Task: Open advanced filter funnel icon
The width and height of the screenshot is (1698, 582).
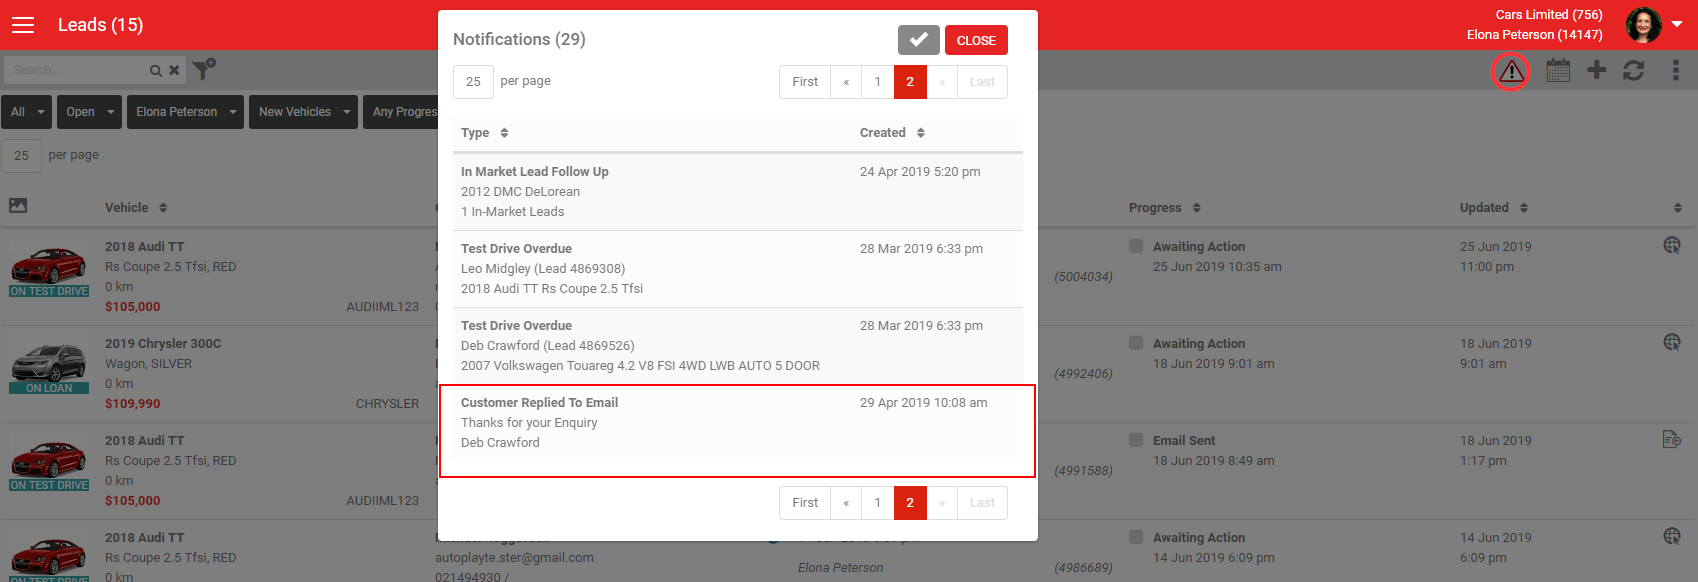Action: [x=204, y=69]
